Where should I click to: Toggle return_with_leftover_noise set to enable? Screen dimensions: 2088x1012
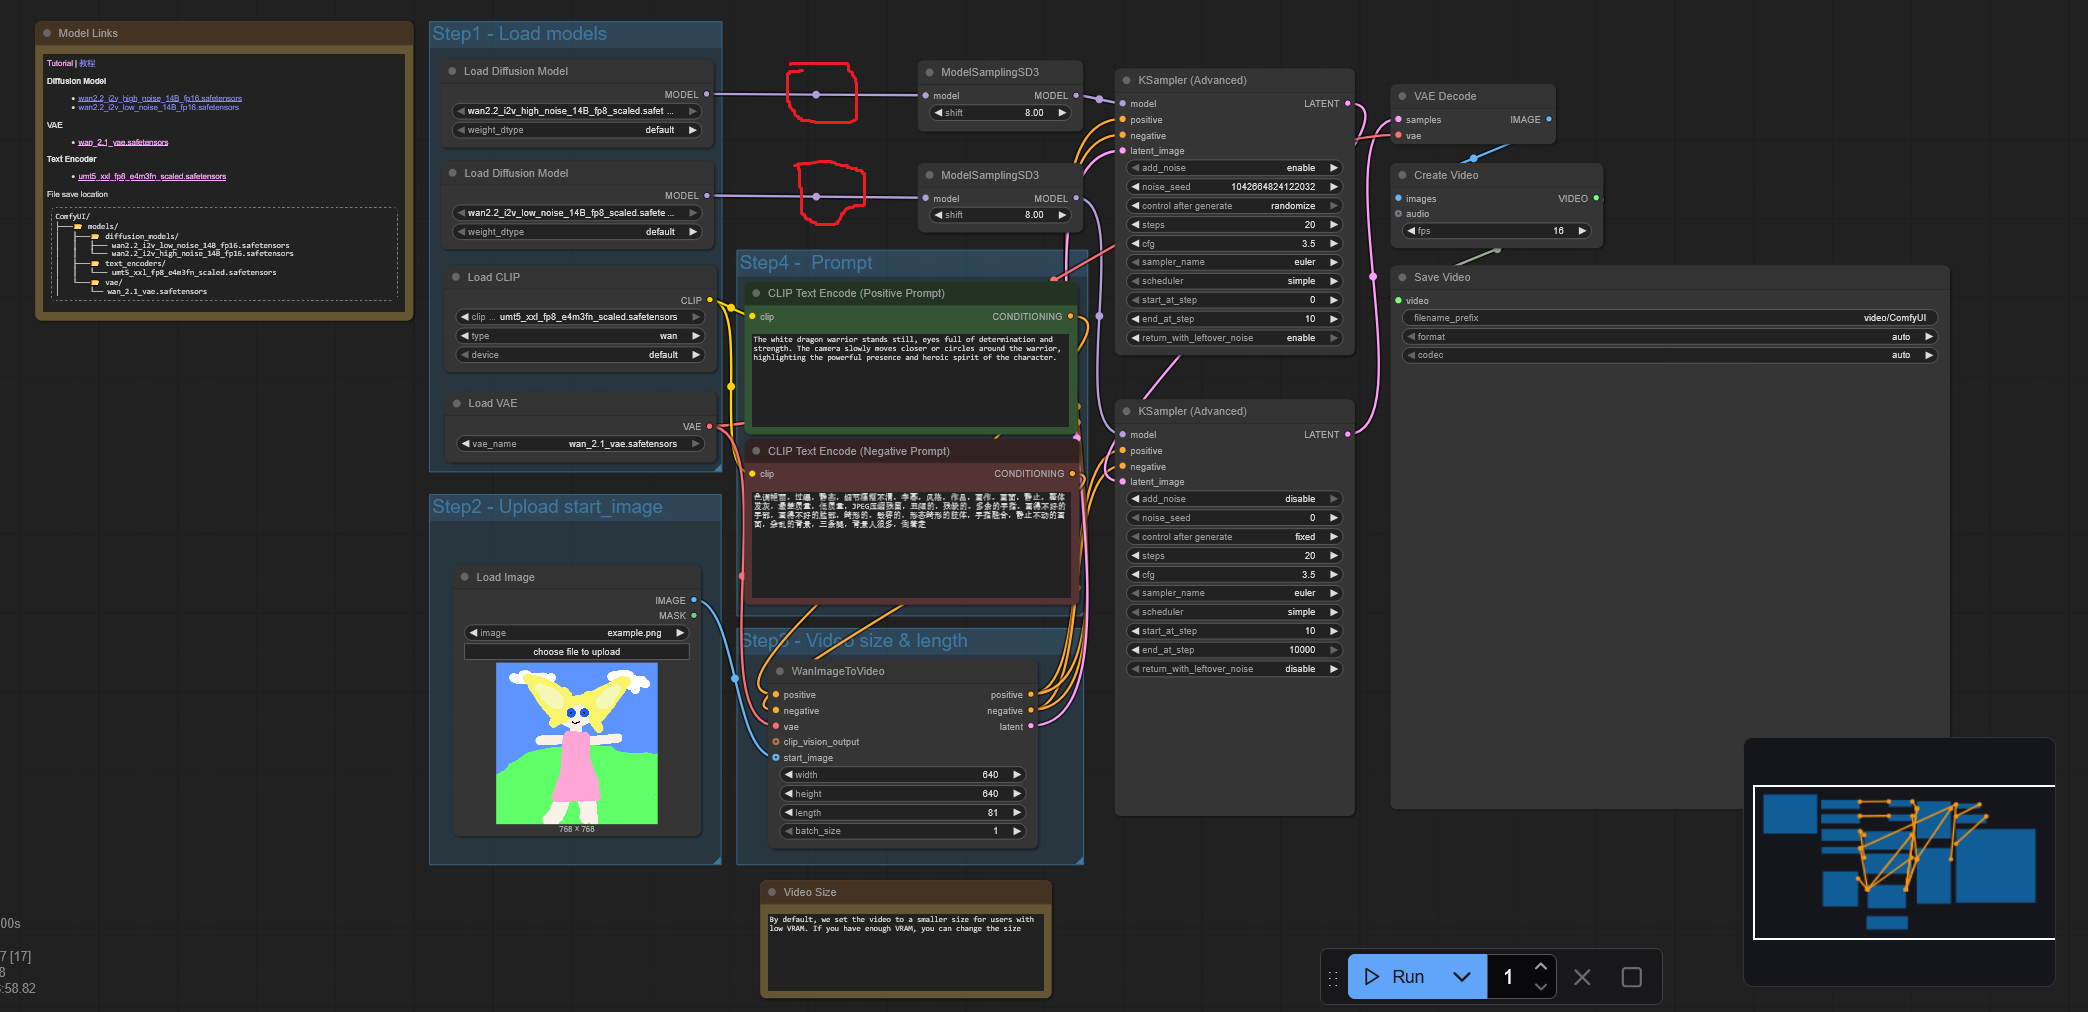tap(1234, 338)
